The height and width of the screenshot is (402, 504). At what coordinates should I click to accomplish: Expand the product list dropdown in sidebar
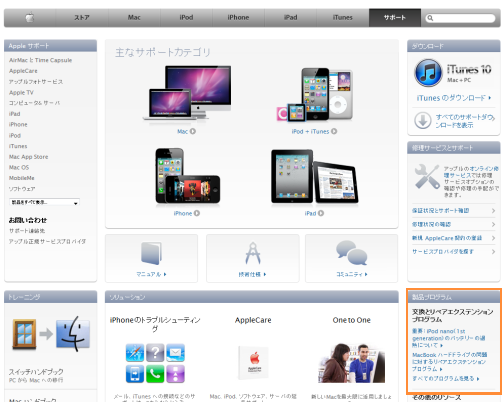(44, 202)
